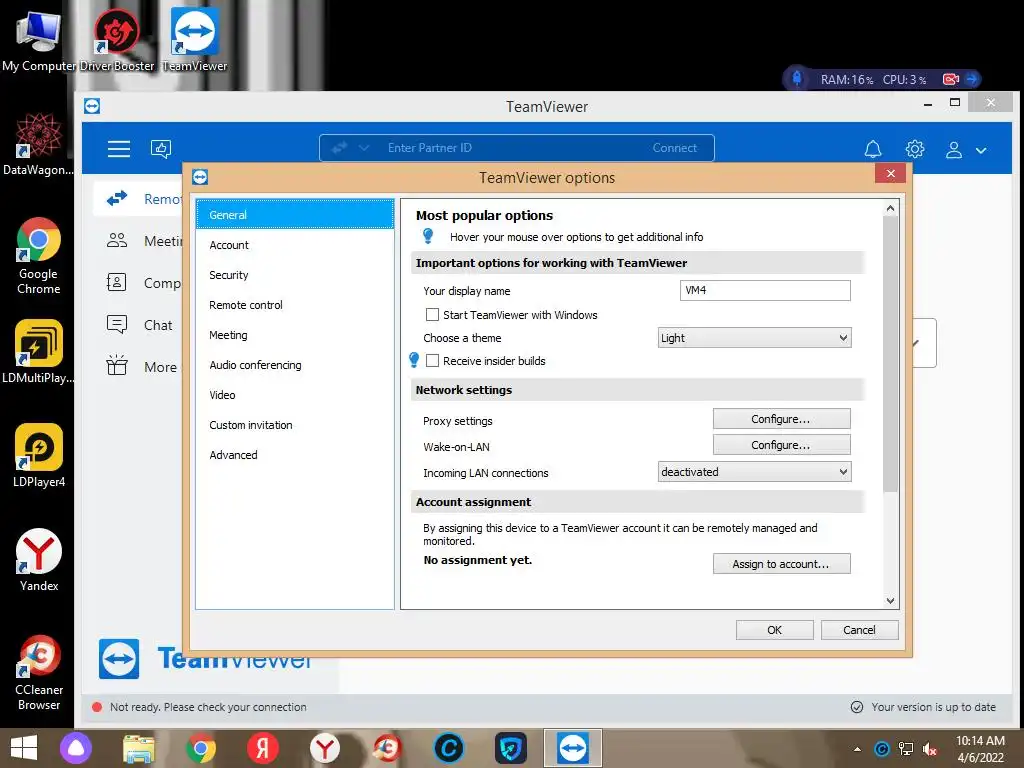Viewport: 1024px width, 768px height.
Task: Click Configure for Proxy settings
Action: (x=781, y=419)
